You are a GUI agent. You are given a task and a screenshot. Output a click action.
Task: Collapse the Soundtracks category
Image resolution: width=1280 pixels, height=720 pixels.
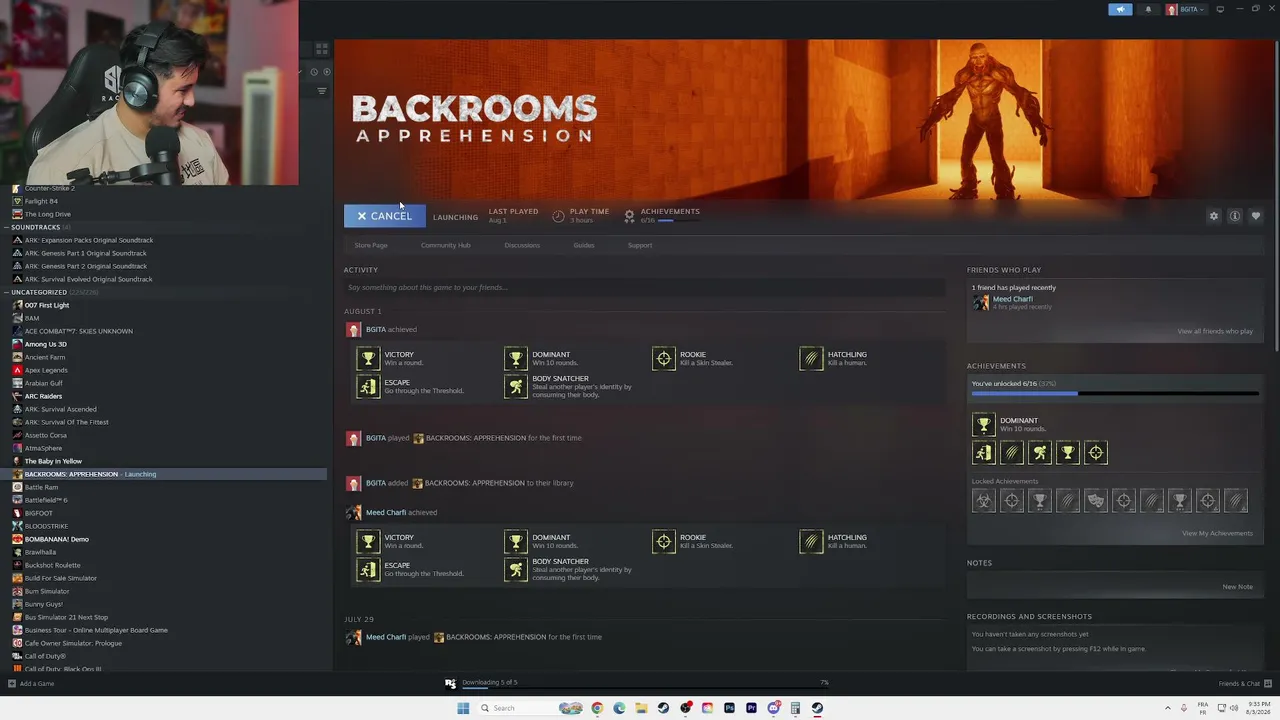tap(6, 227)
